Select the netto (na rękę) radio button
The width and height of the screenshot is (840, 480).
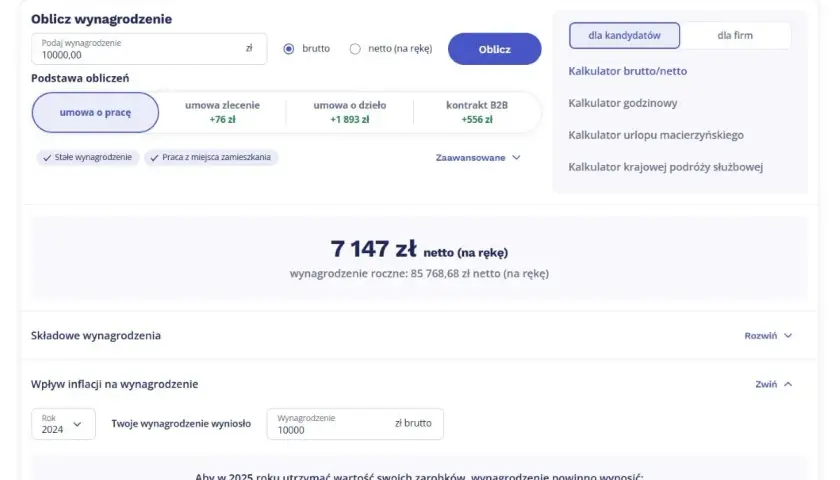click(355, 49)
